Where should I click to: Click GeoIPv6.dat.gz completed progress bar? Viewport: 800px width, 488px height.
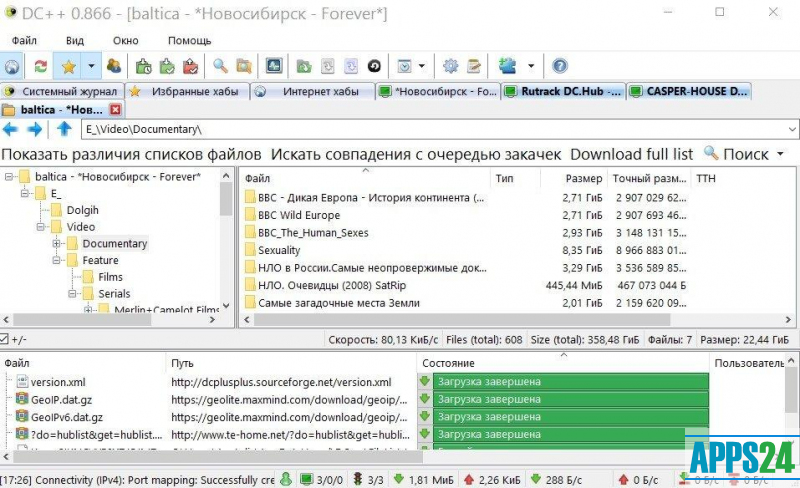click(571, 417)
